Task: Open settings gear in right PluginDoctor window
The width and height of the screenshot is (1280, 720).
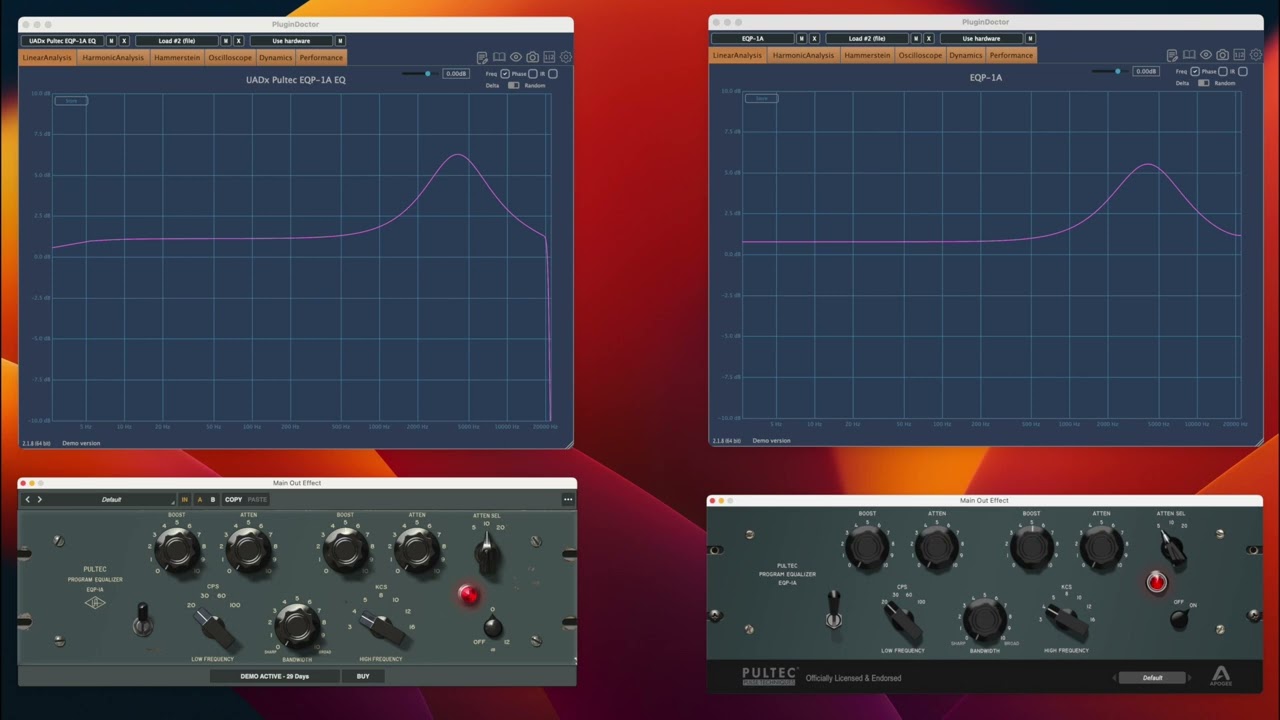Action: (1256, 54)
